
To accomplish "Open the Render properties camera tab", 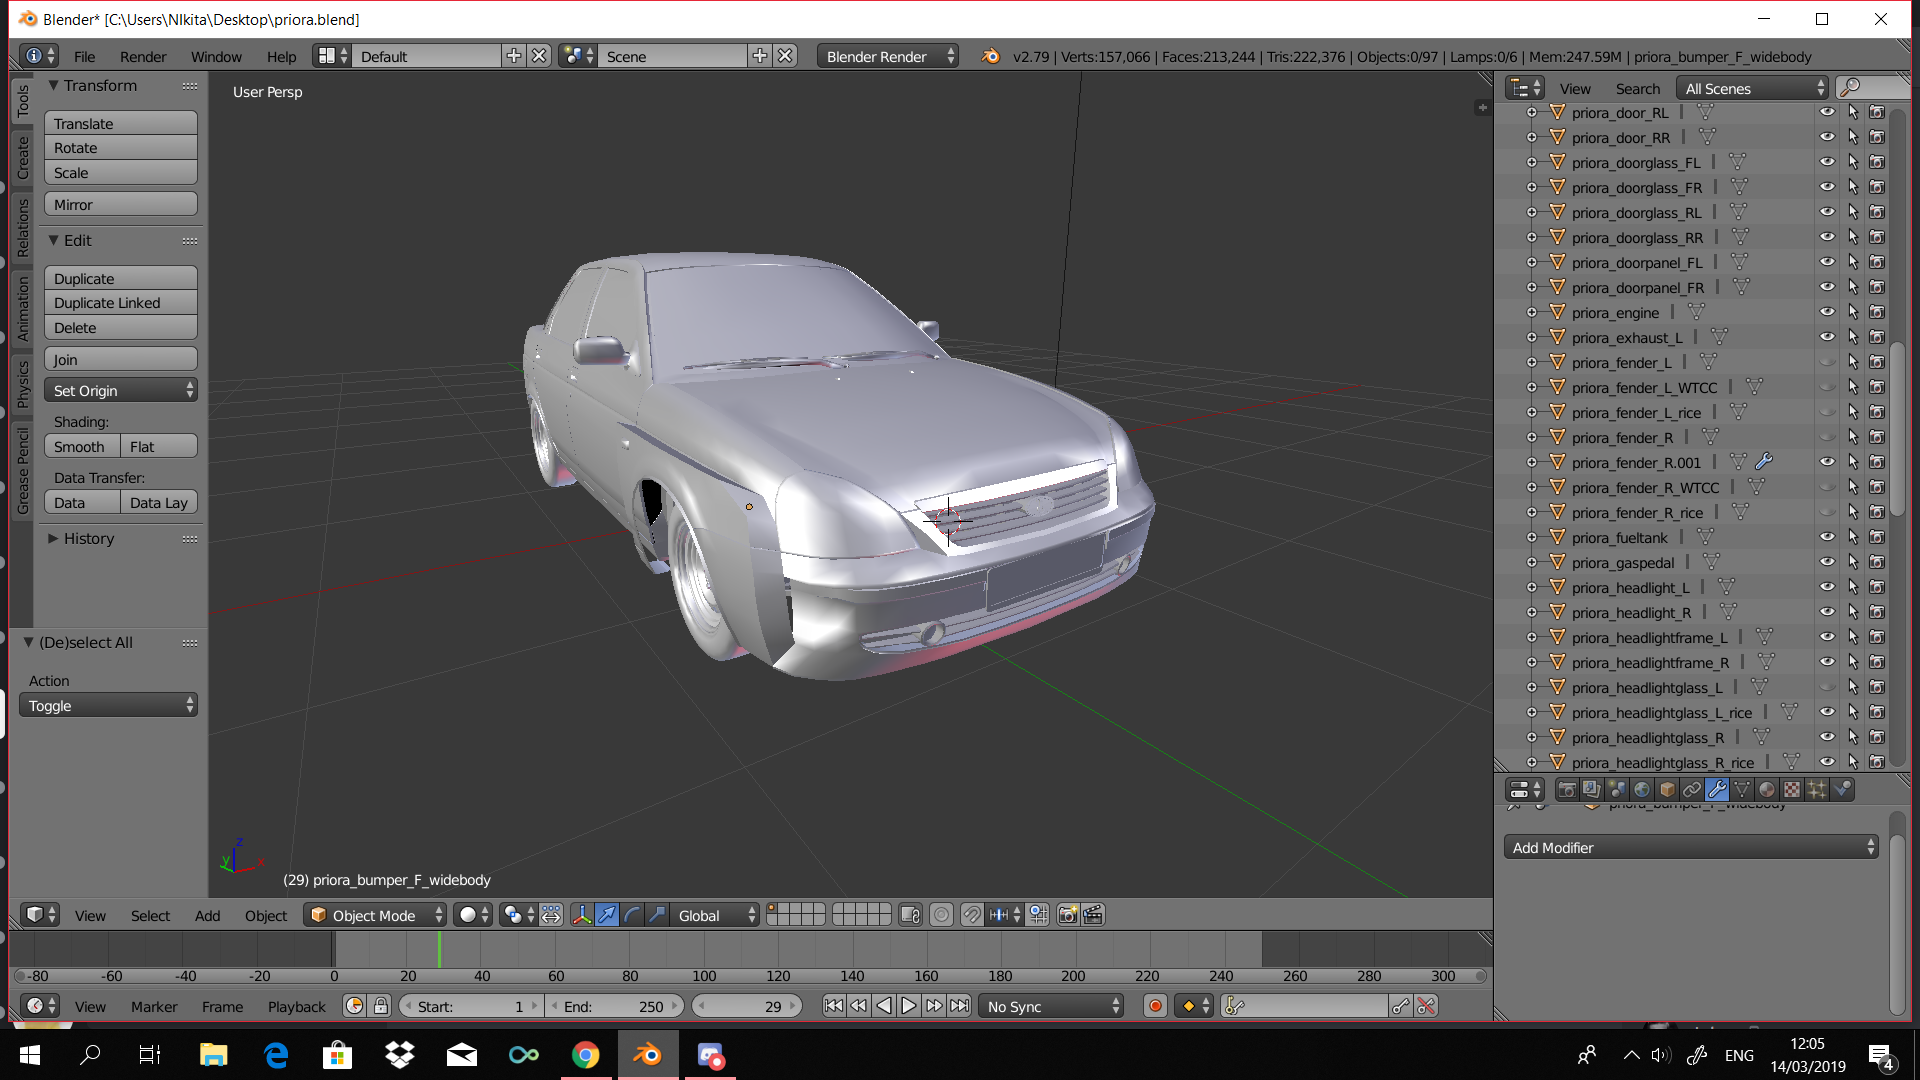I will [x=1567, y=790].
